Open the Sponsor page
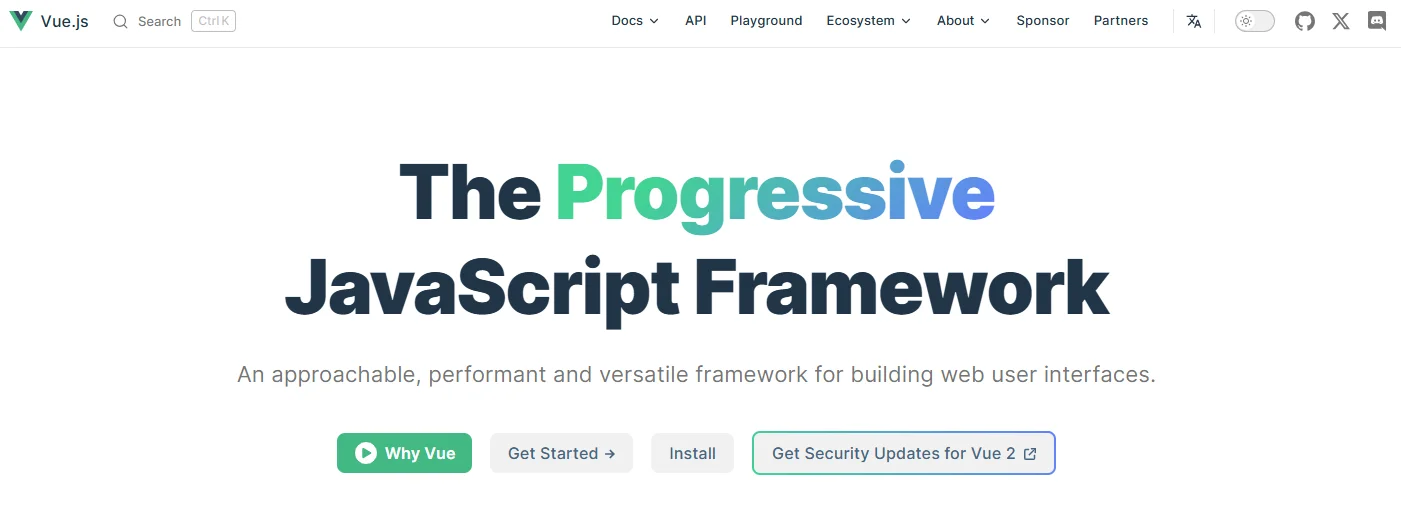 coord(1043,21)
